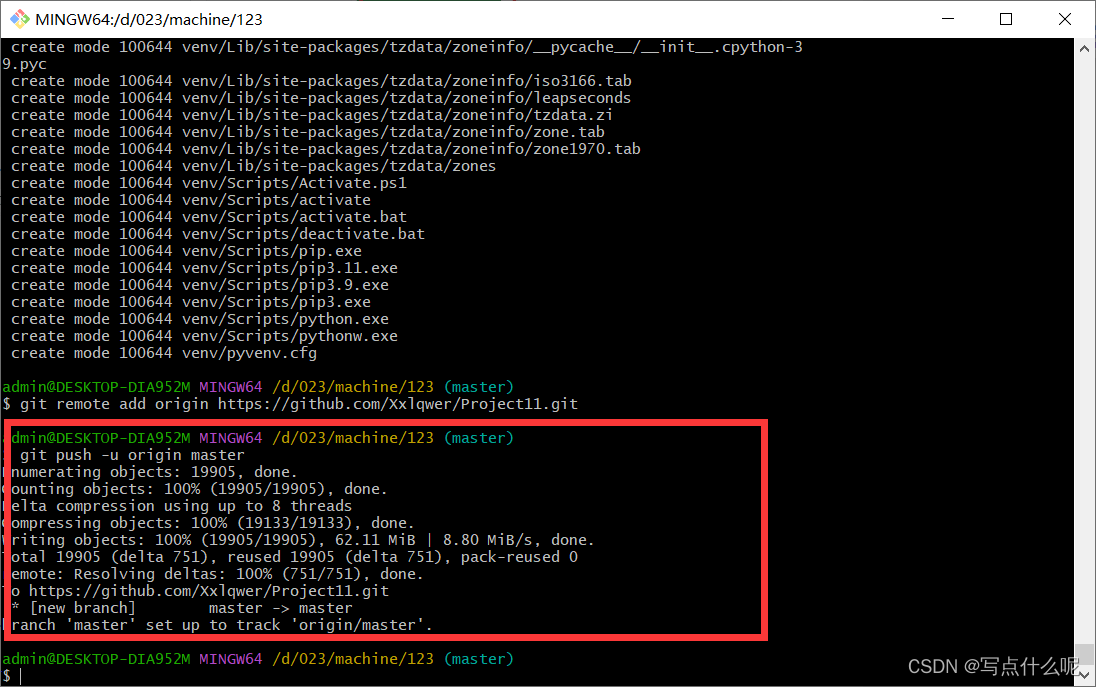Click the Git Bash icon in the title bar
1096x687 pixels.
(18, 18)
